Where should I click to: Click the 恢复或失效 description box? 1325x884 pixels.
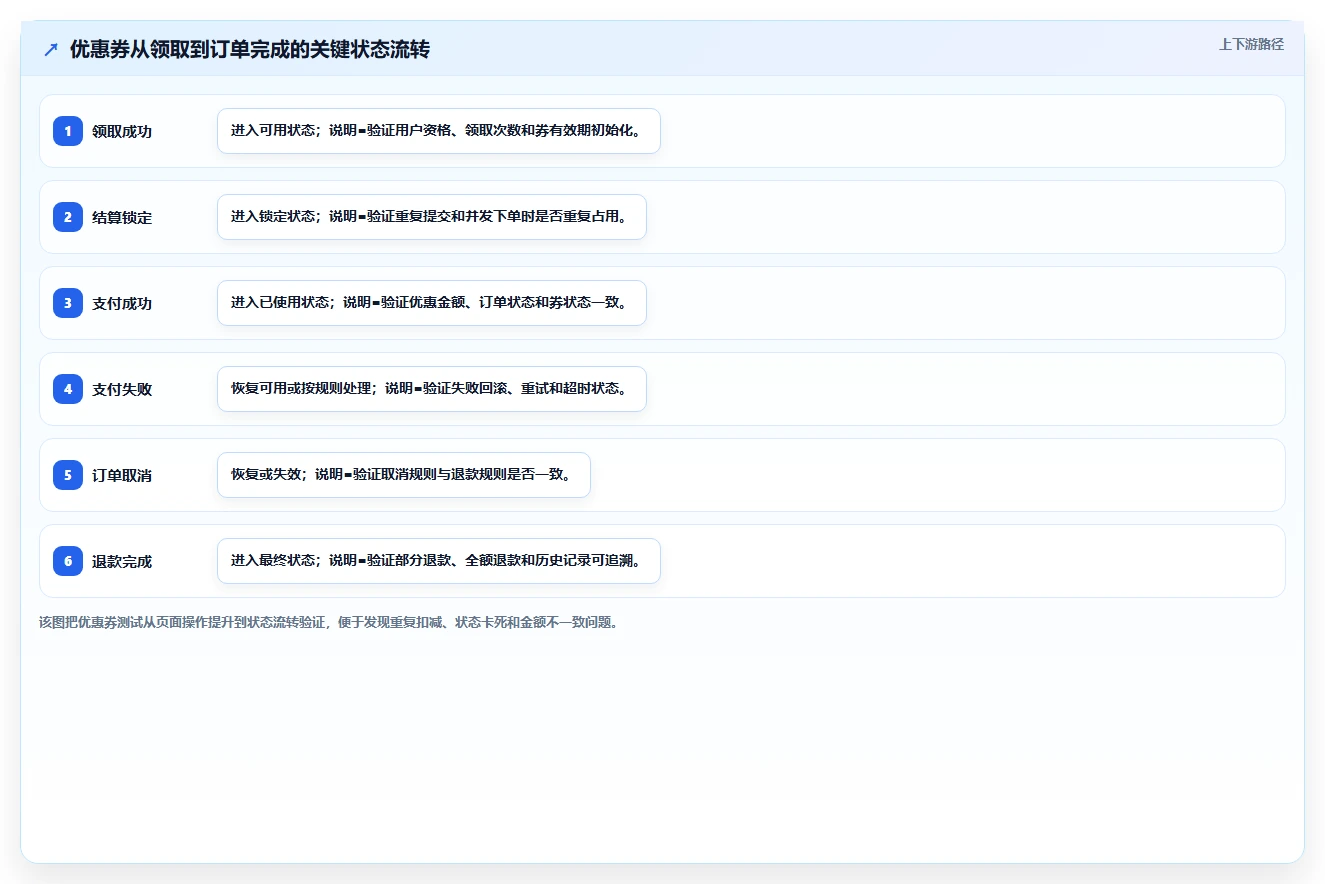pyautogui.click(x=404, y=475)
